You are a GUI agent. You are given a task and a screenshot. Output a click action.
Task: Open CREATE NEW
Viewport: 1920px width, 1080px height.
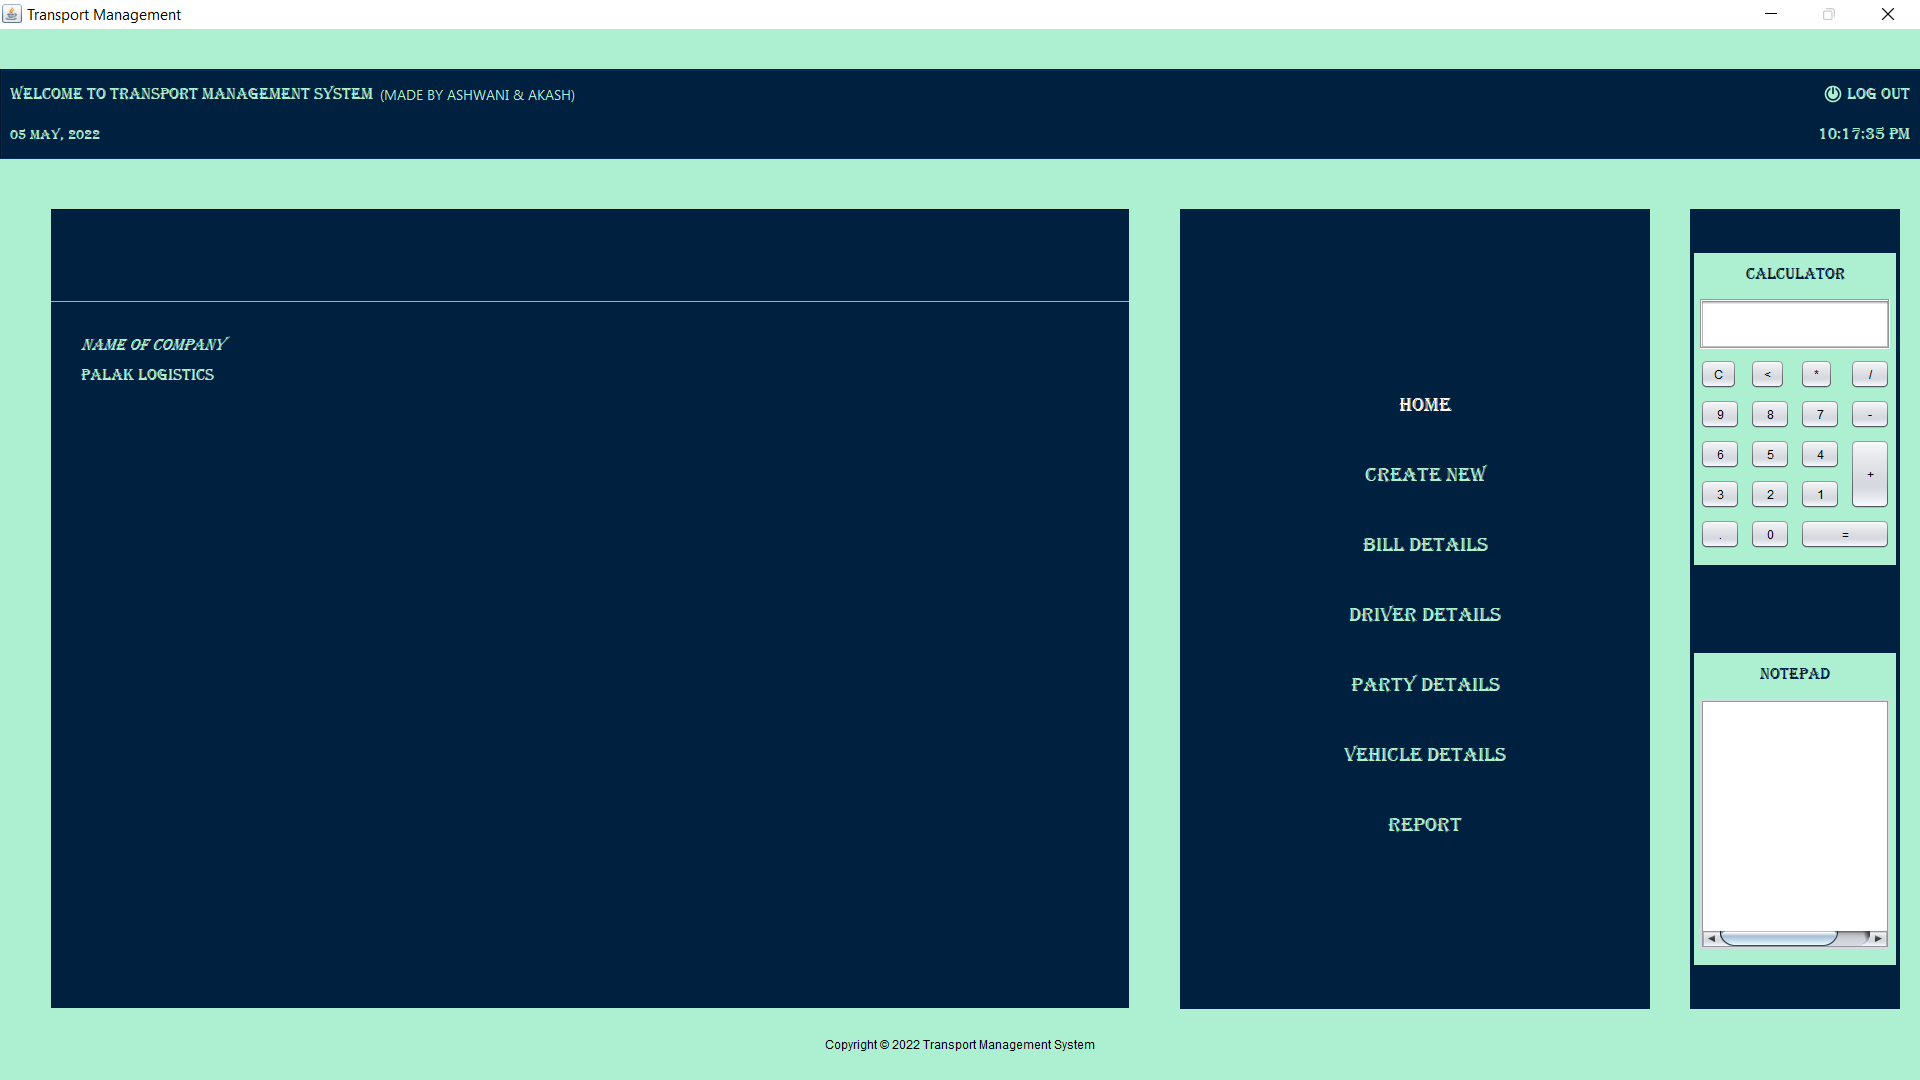(1424, 474)
